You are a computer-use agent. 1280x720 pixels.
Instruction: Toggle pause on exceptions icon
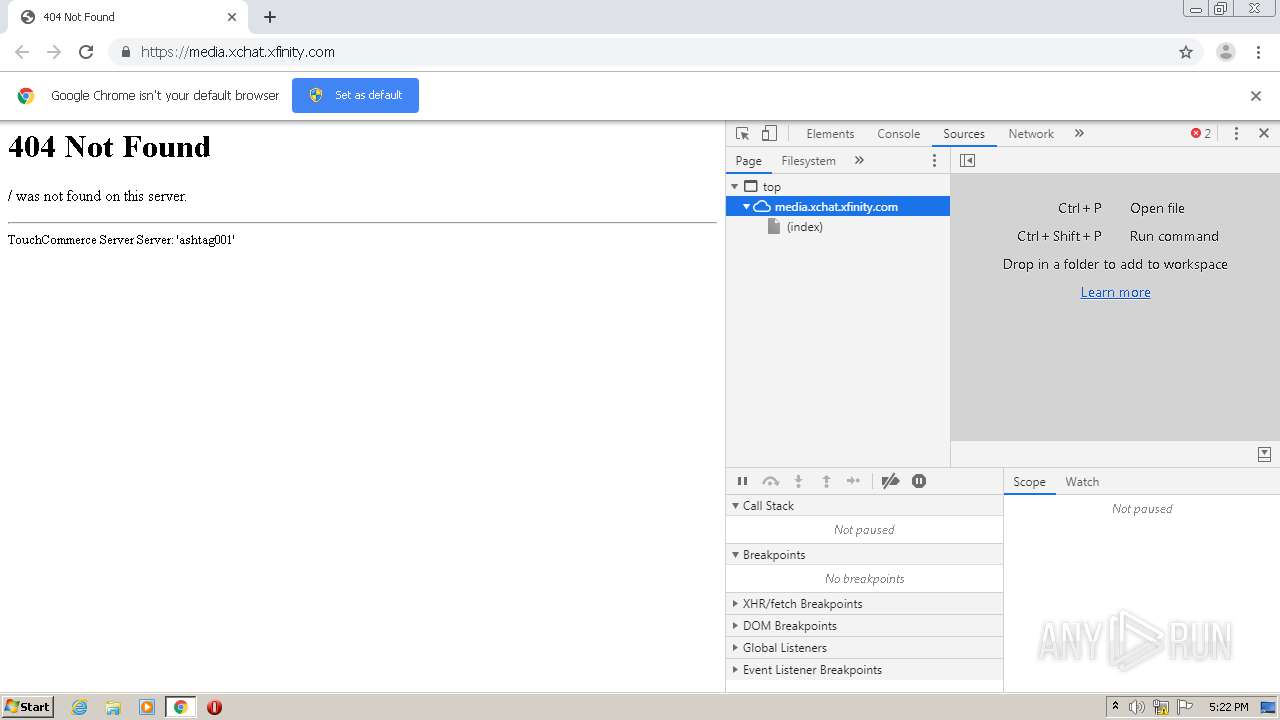pos(919,481)
